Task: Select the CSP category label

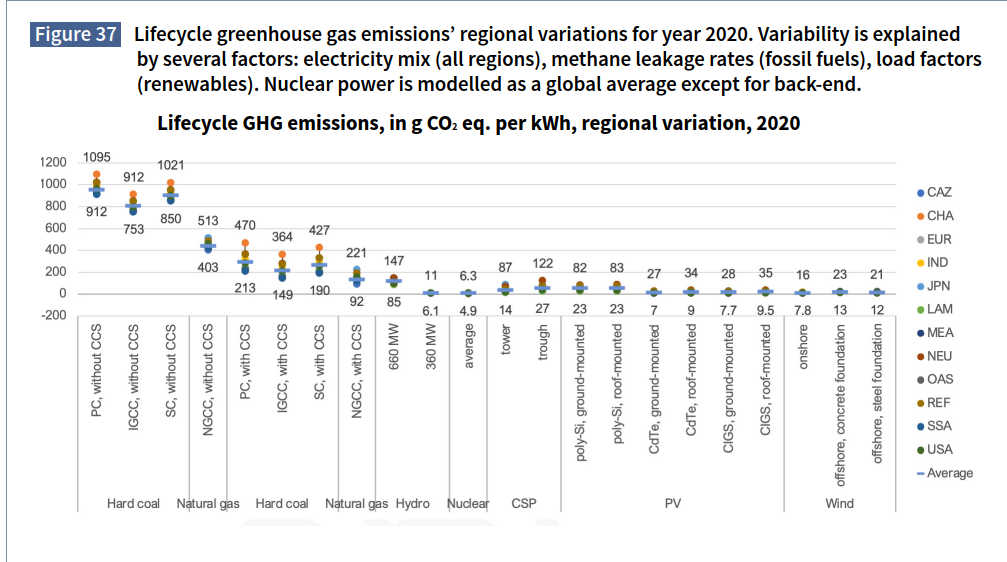Action: (524, 504)
